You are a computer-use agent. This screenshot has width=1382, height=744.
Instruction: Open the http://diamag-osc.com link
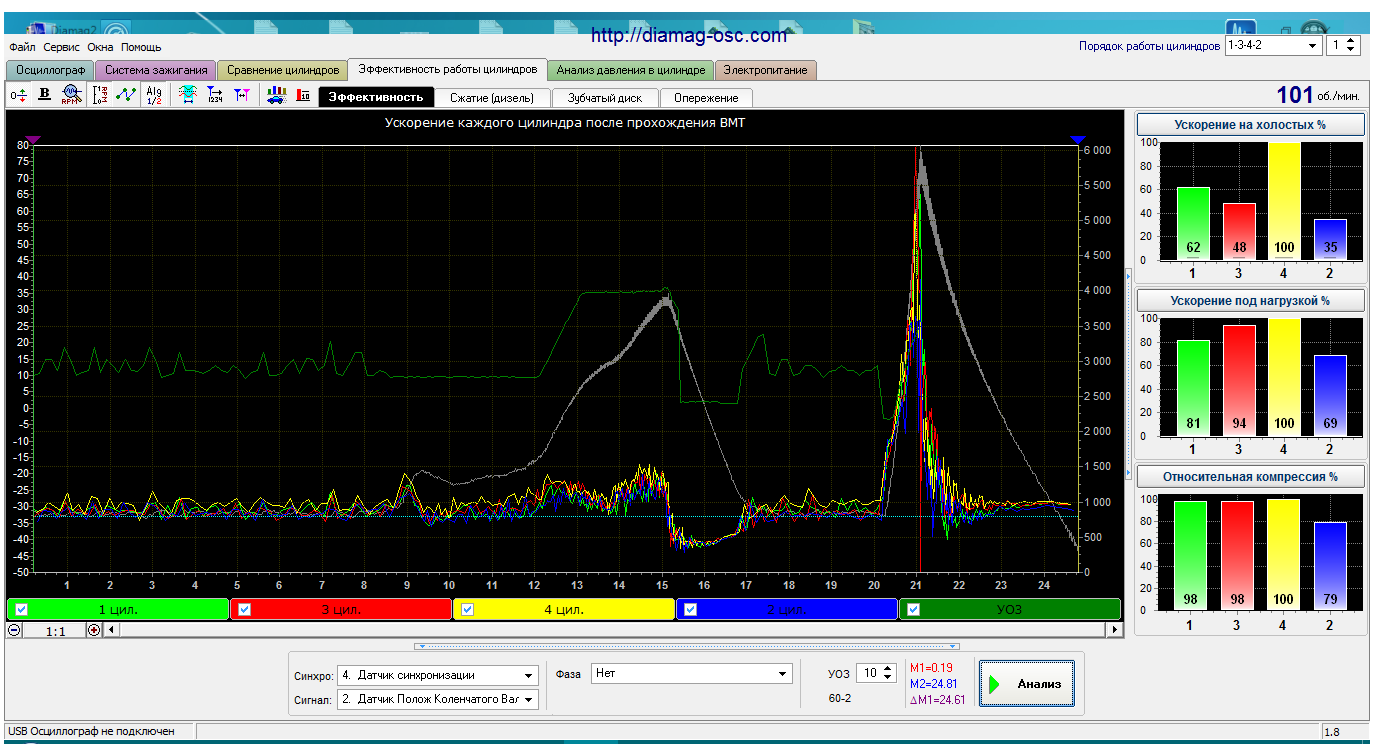[x=689, y=35]
